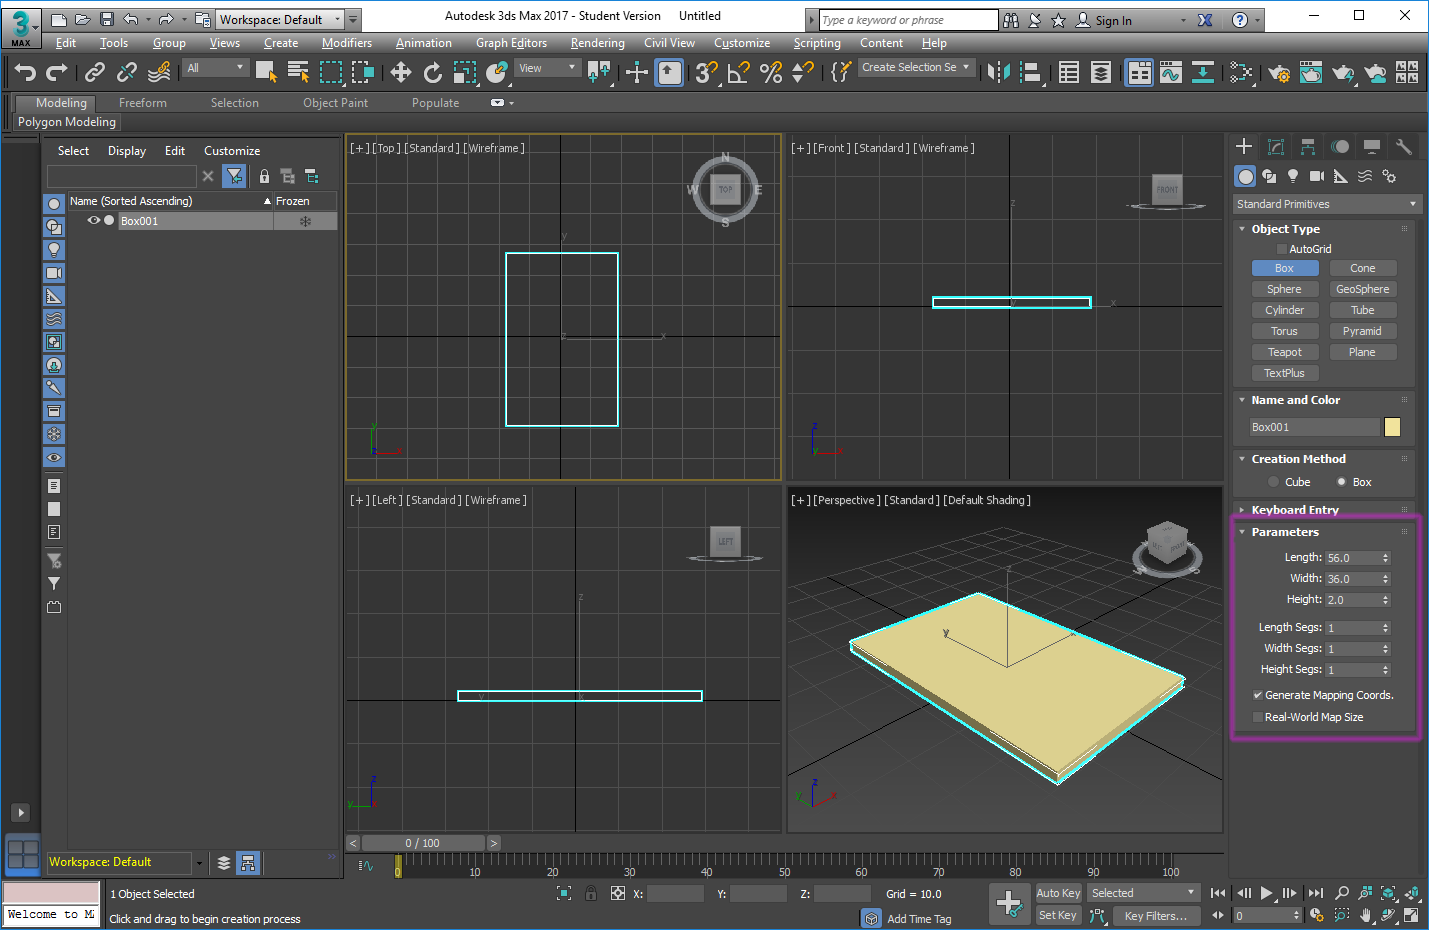
Task: Click the Play Animation button
Action: coord(1266,893)
